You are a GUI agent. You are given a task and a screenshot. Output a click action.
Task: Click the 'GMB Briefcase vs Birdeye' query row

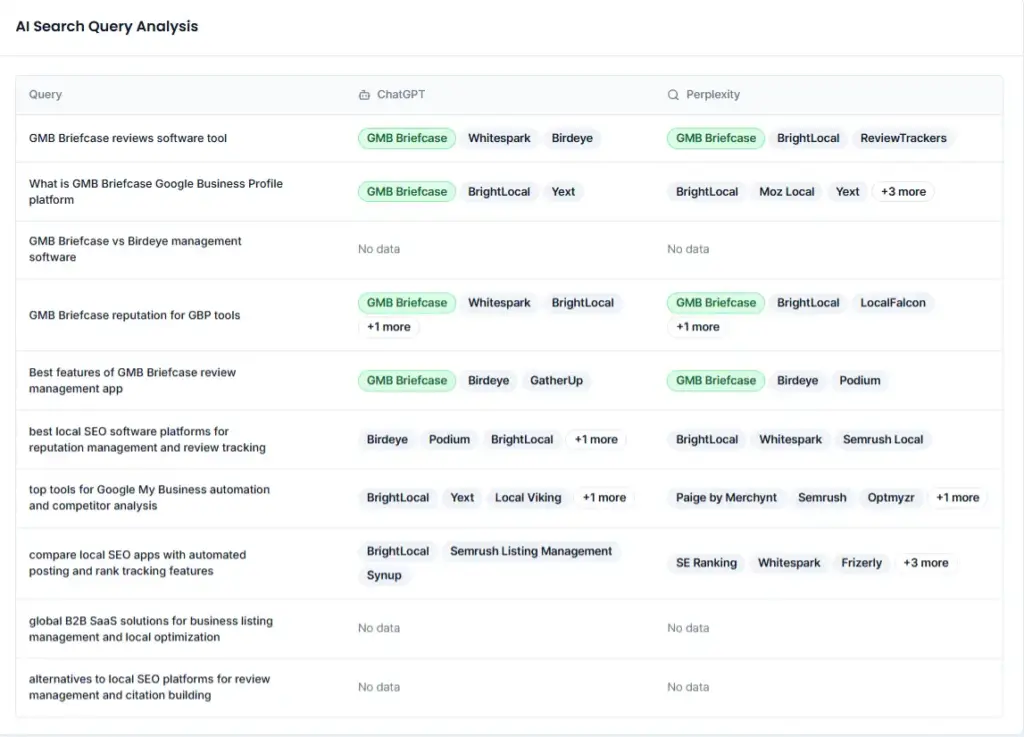tap(134, 249)
